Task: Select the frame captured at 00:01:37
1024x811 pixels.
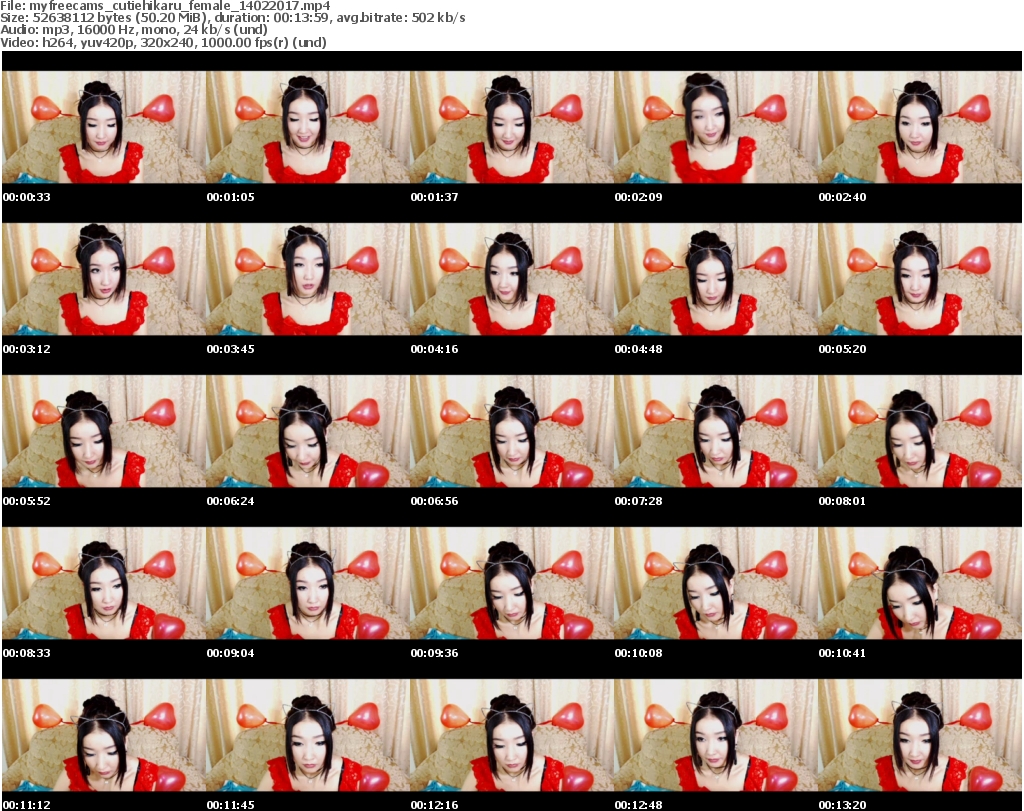Action: (512, 127)
